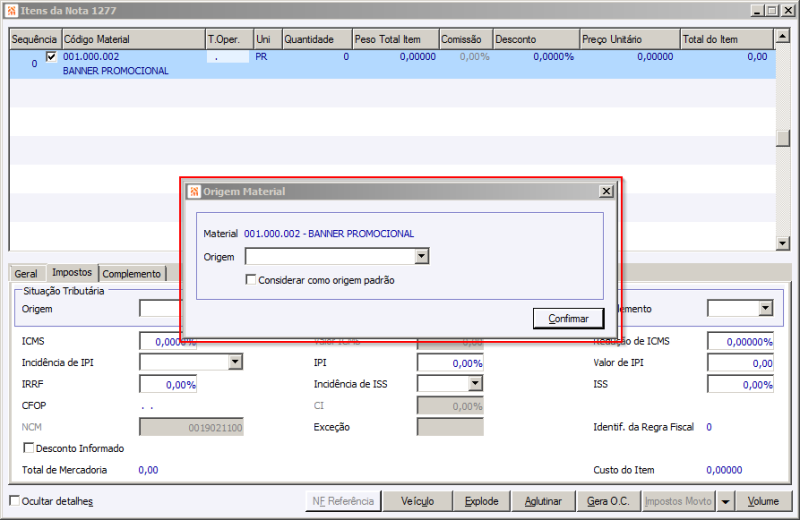Click the Impostos Movto button
Viewport: 800px width, 520px height.
tap(678, 501)
